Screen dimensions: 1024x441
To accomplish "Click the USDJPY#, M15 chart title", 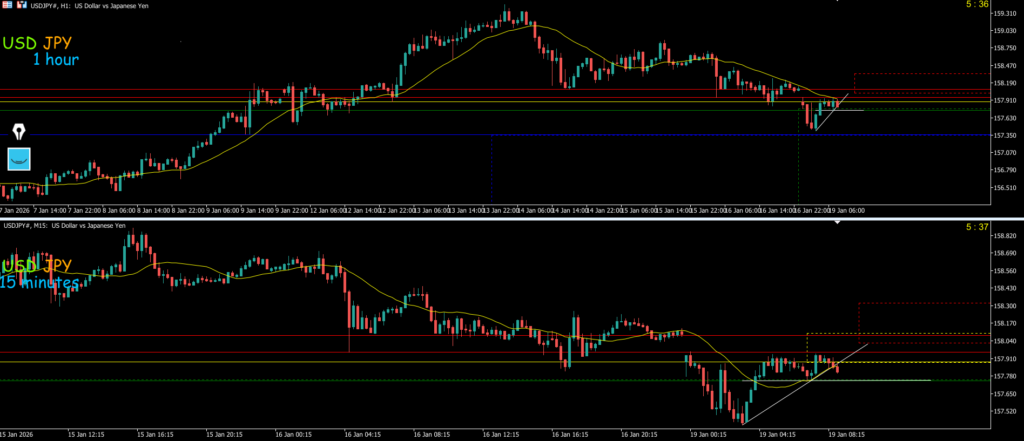I will pyautogui.click(x=70, y=226).
